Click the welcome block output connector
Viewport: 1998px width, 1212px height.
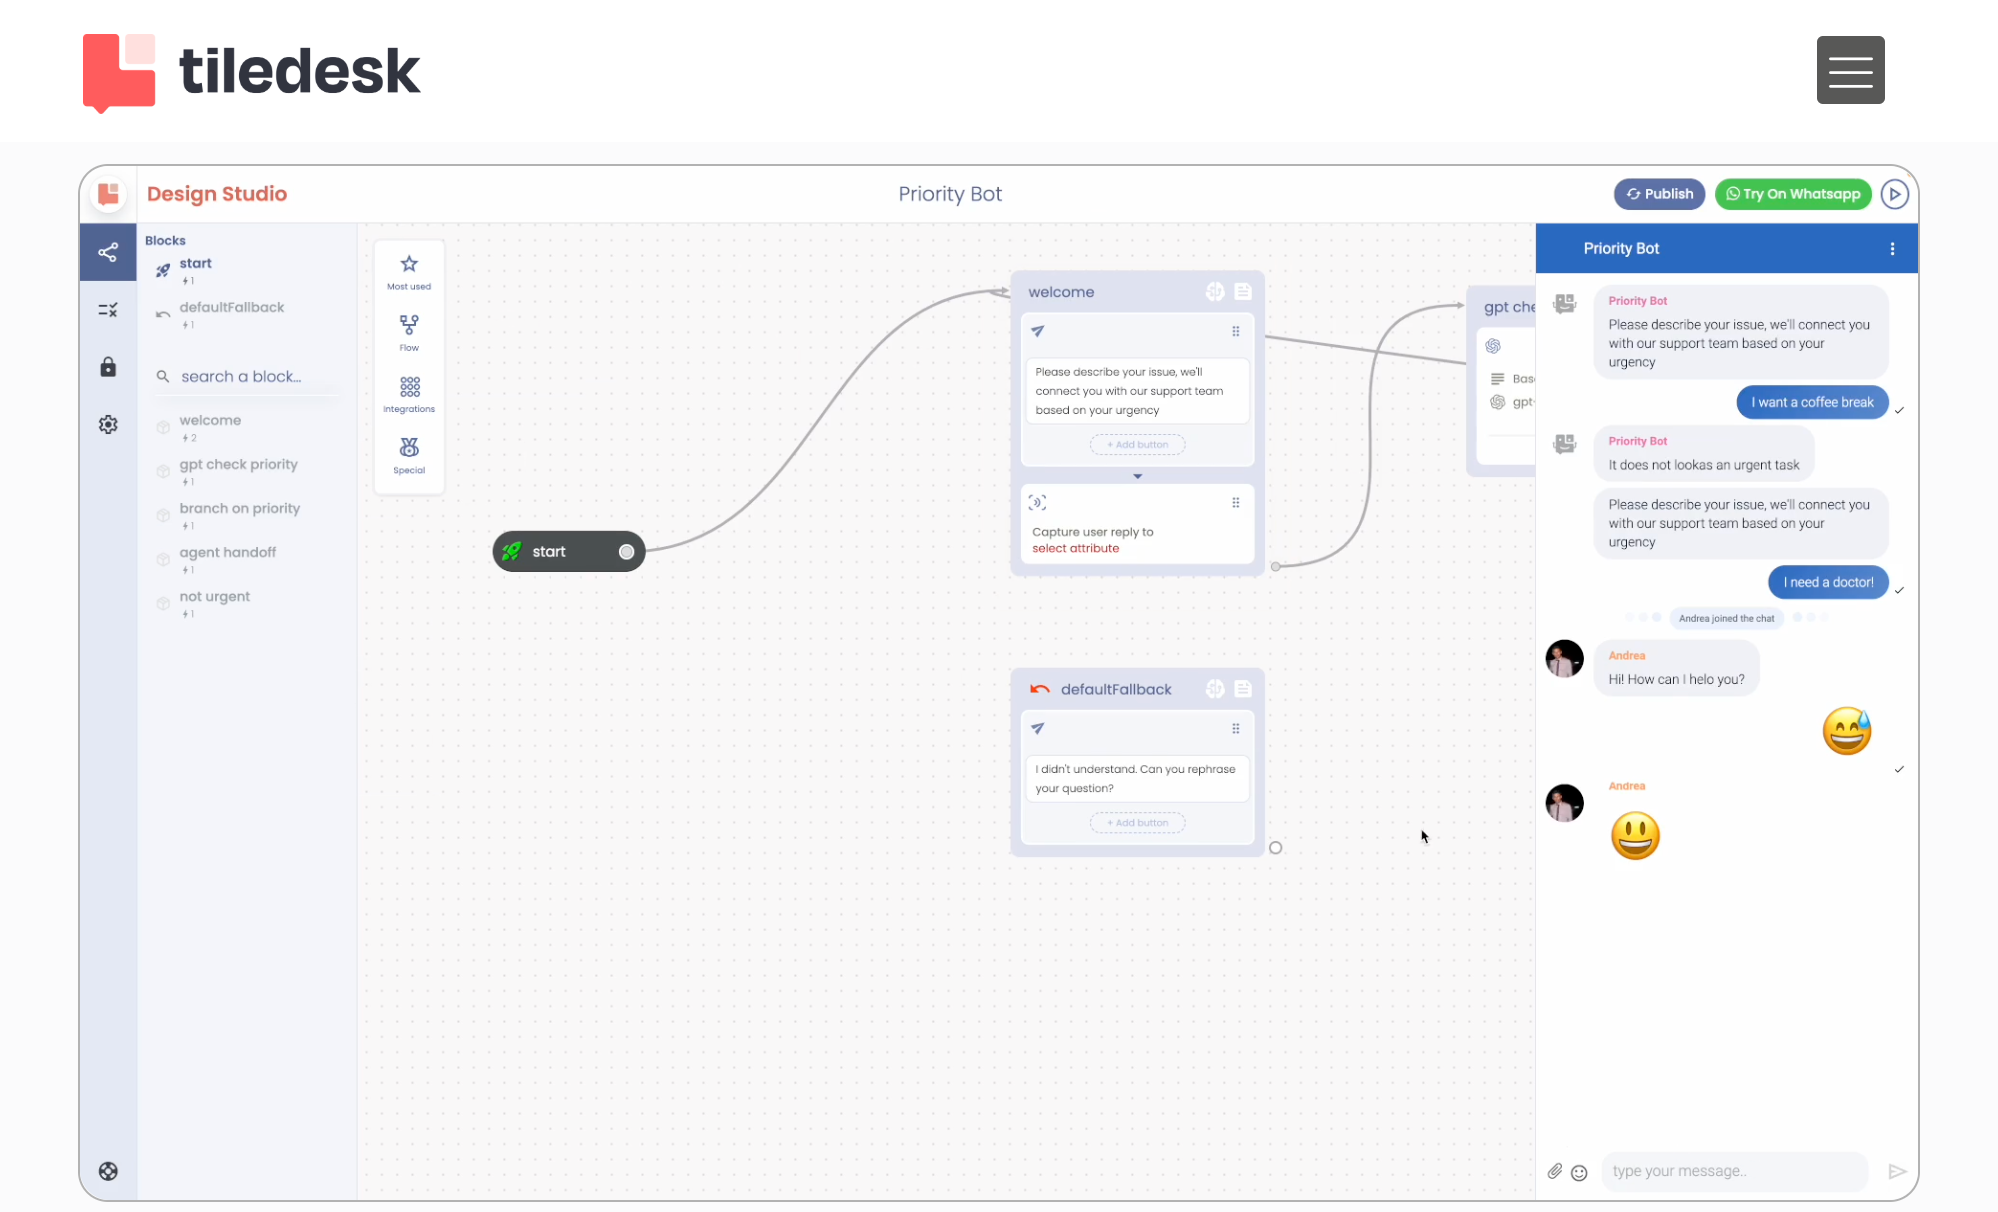pyautogui.click(x=1275, y=566)
